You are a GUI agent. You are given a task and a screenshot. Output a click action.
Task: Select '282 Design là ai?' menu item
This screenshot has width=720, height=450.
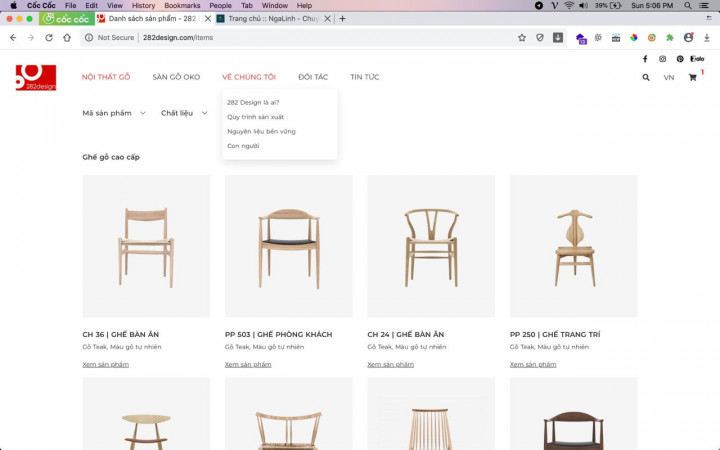coord(253,102)
